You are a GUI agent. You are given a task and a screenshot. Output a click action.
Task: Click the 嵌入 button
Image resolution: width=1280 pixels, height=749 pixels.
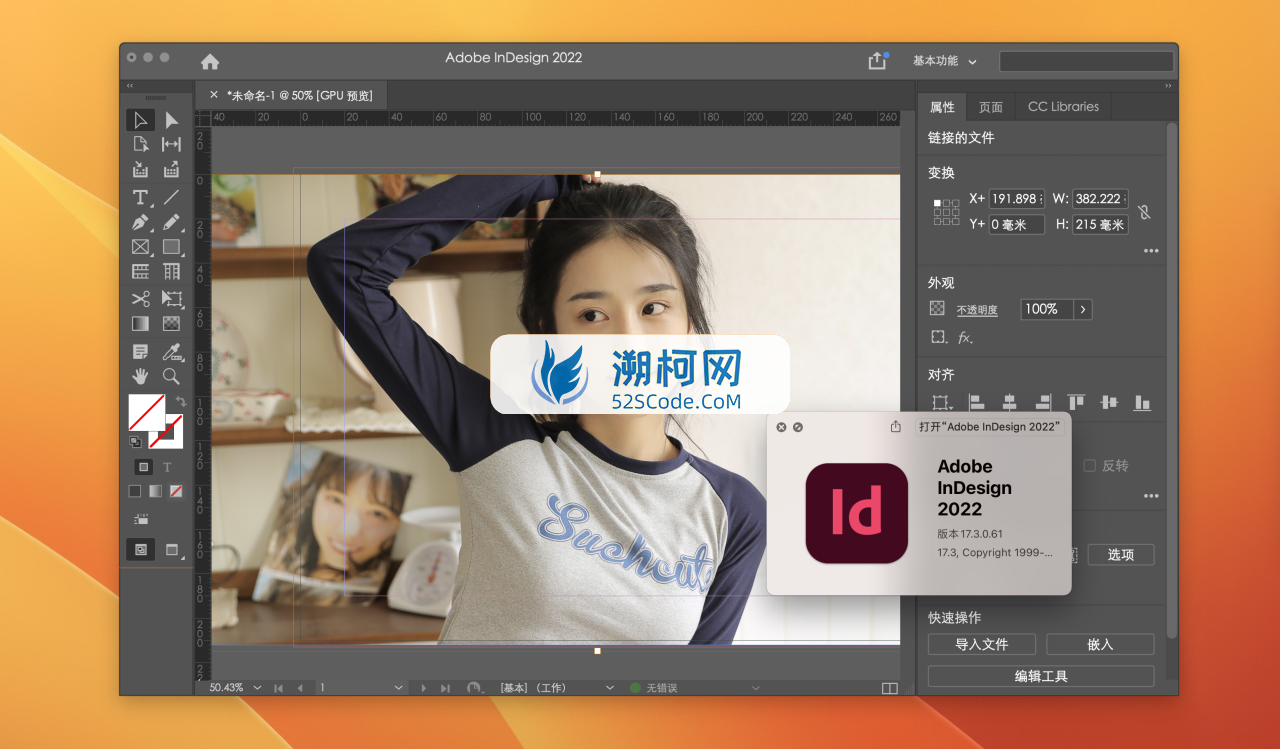point(1100,644)
